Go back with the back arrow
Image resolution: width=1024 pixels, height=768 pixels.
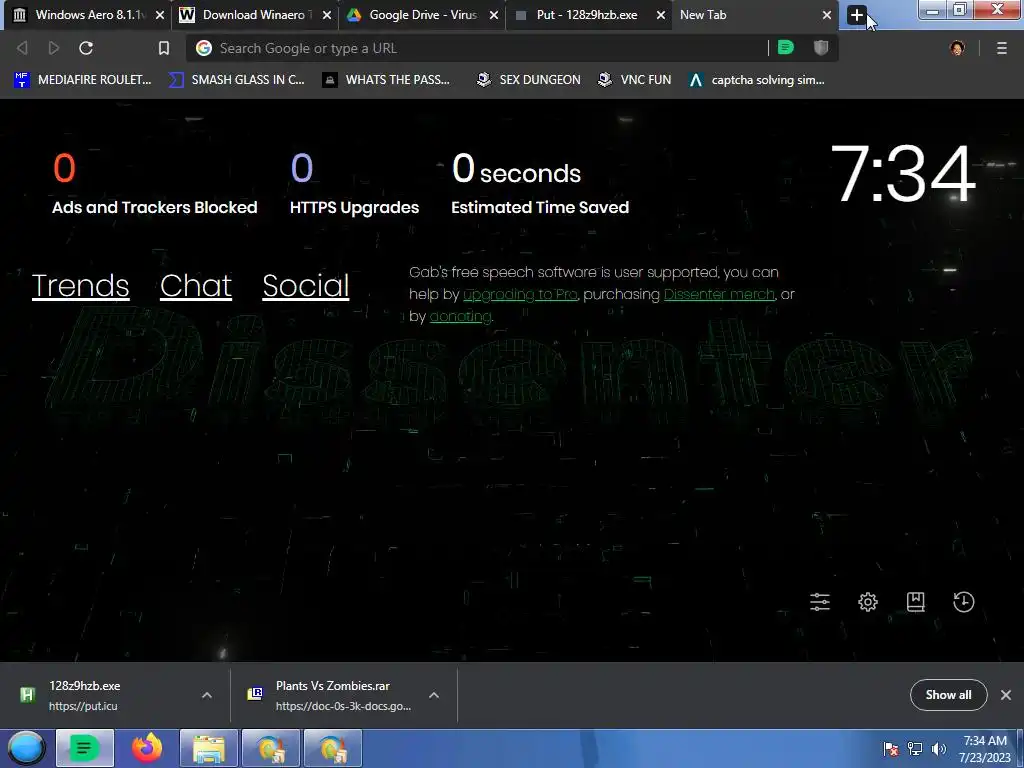coord(22,48)
